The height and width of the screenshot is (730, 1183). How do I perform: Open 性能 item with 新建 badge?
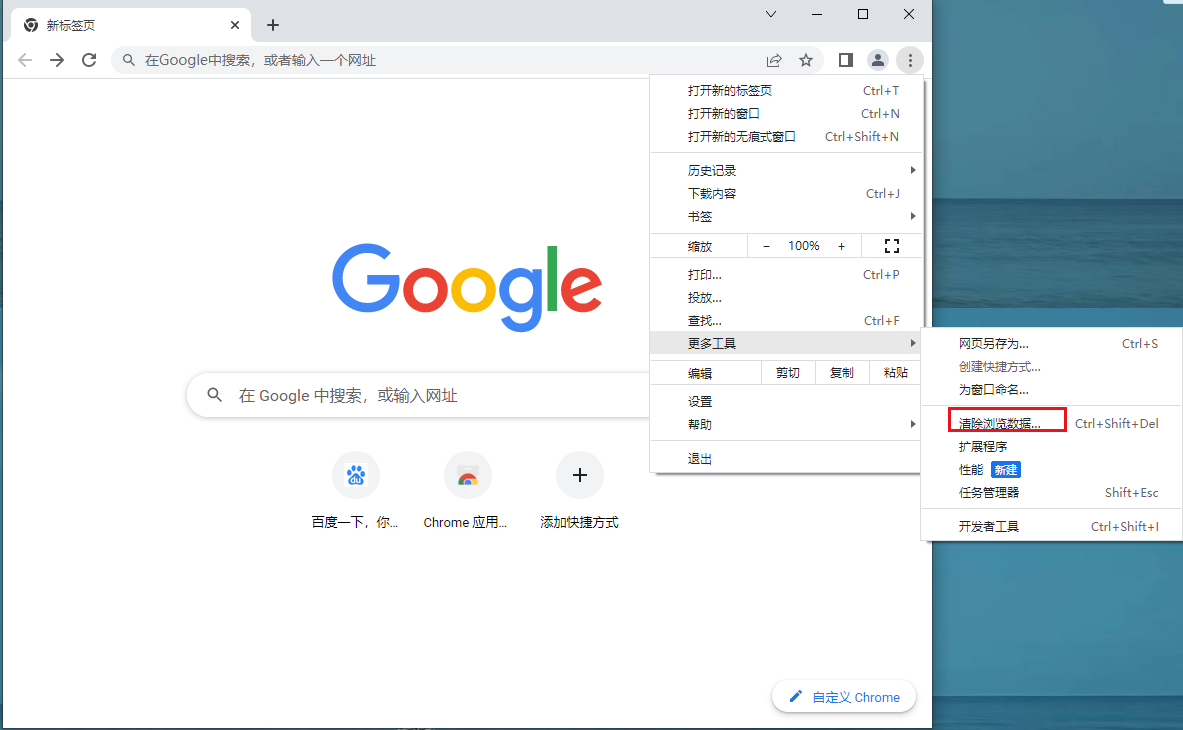[1052, 470]
